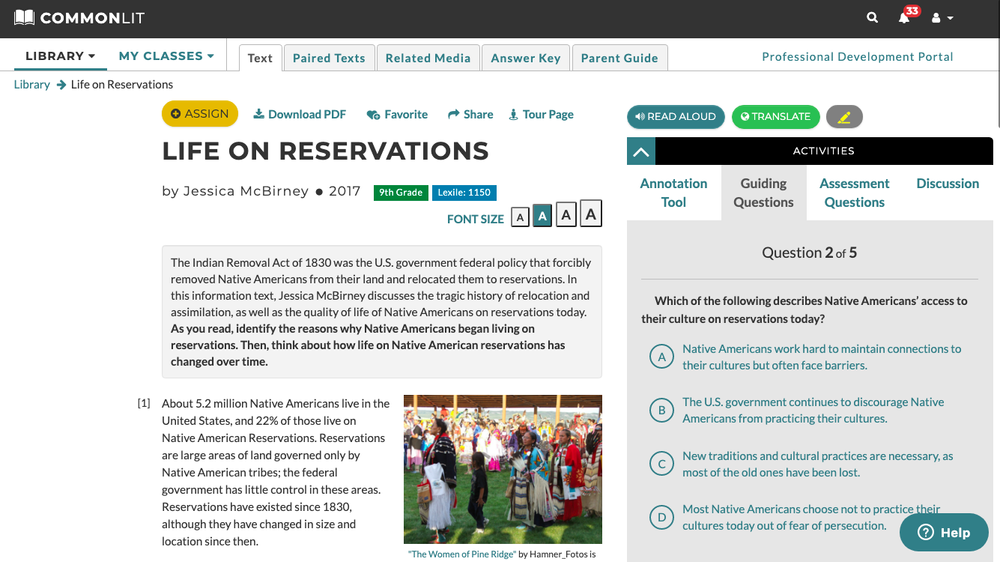Switch to the Text tab
The image size is (1000, 562).
coord(260,58)
